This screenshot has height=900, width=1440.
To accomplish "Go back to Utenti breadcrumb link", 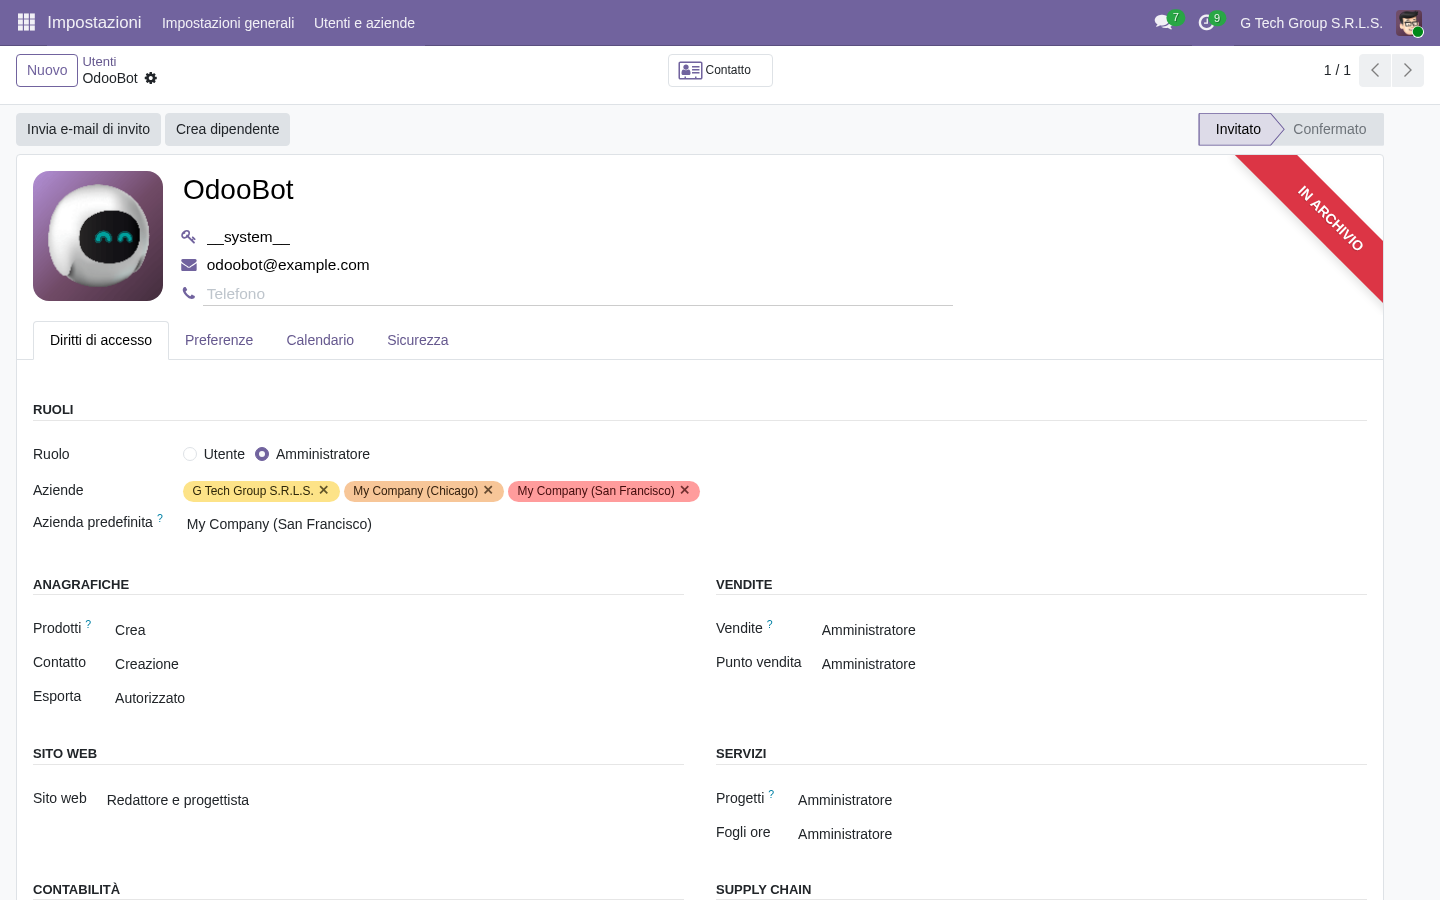I will tap(99, 62).
